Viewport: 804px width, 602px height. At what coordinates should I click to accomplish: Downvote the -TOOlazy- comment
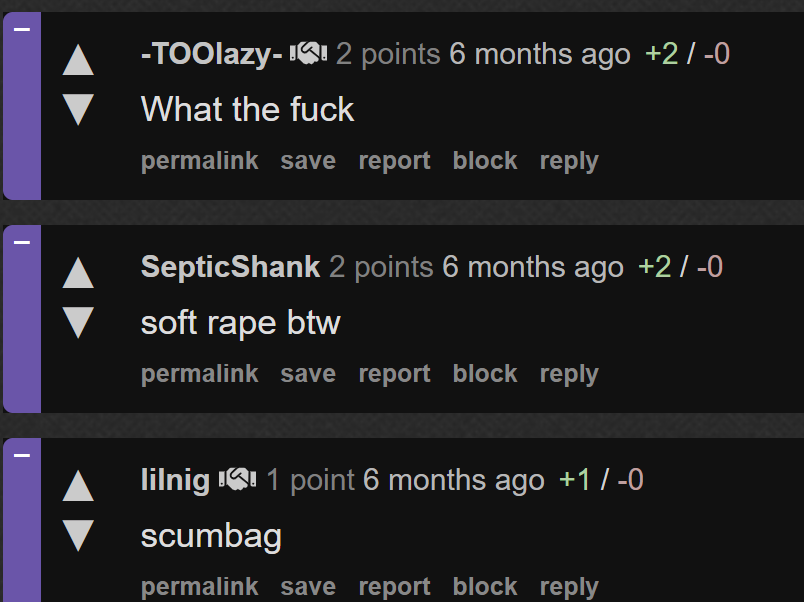pos(78,109)
